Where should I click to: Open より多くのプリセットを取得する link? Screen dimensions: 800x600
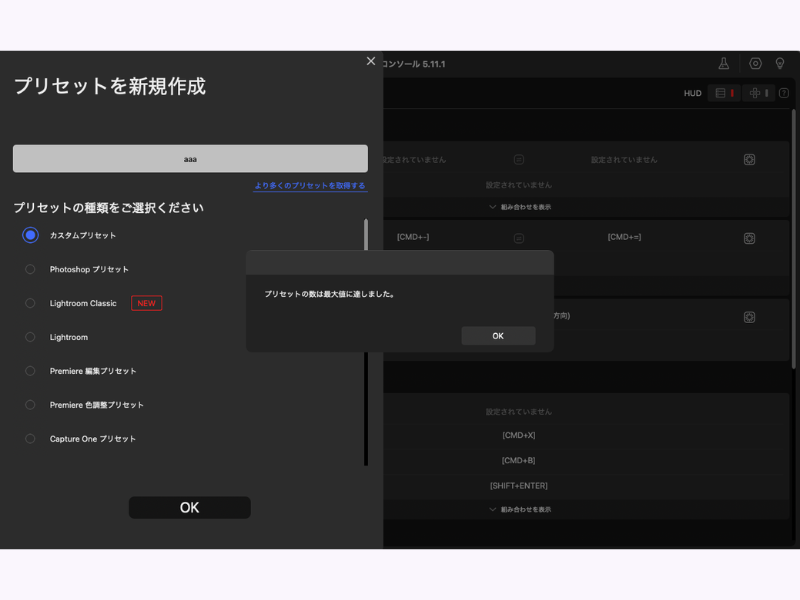click(x=309, y=186)
